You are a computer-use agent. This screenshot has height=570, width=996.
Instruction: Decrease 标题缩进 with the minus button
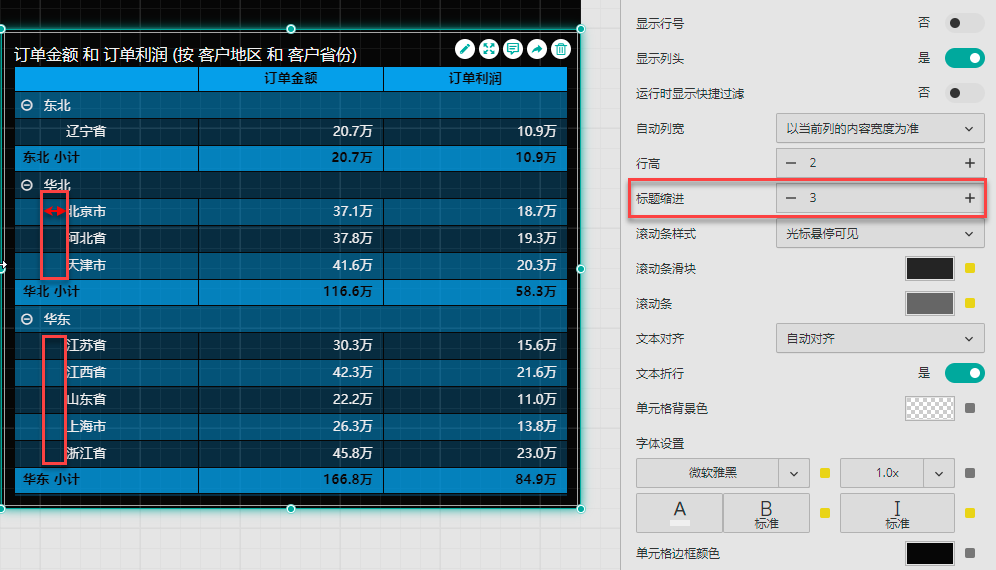(791, 198)
